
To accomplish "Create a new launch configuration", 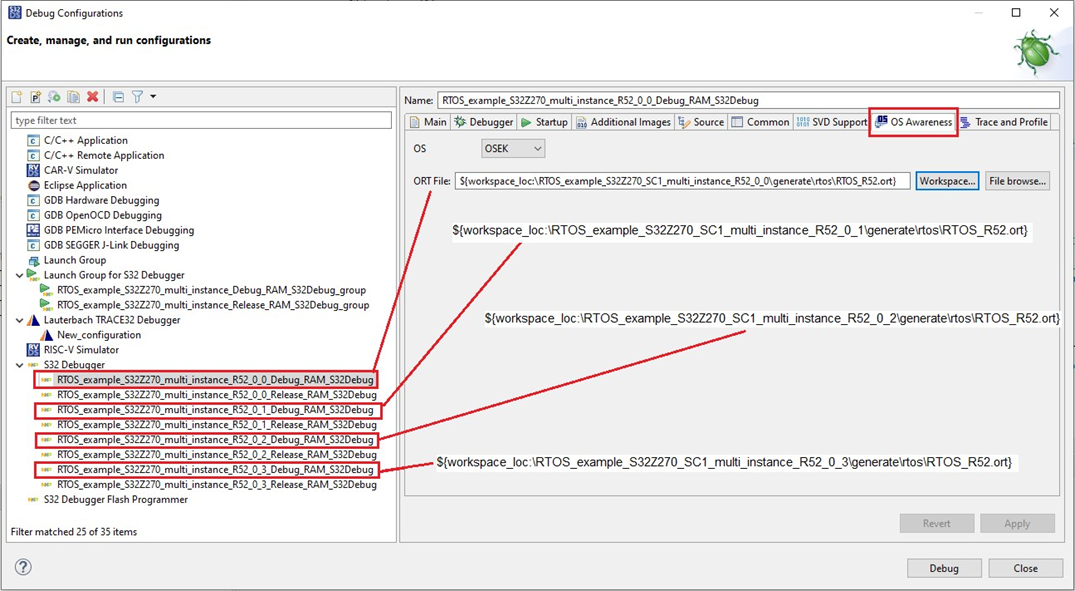I will coord(17,96).
